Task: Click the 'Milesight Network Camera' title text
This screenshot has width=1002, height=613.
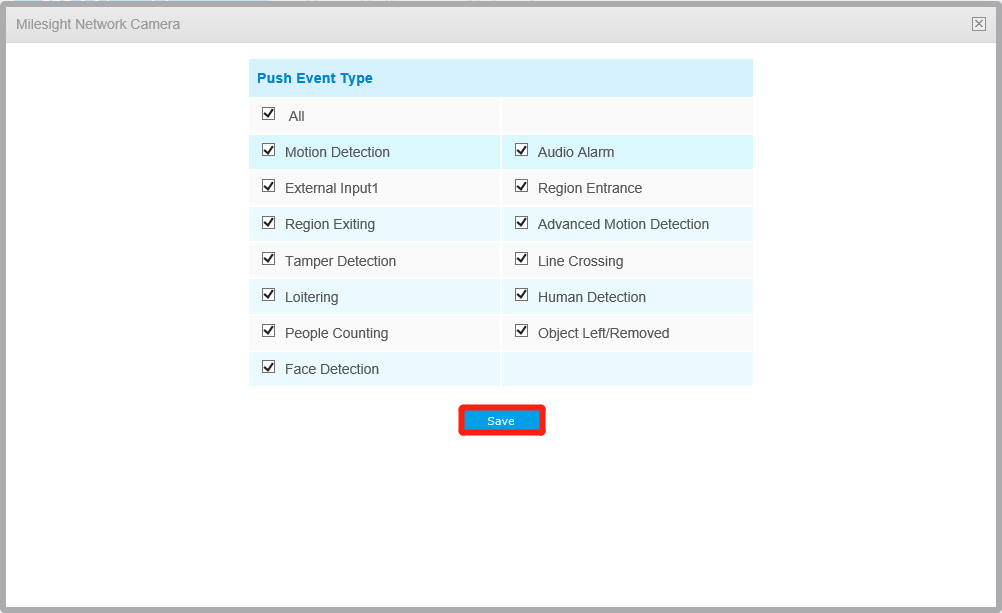Action: pyautogui.click(x=98, y=24)
